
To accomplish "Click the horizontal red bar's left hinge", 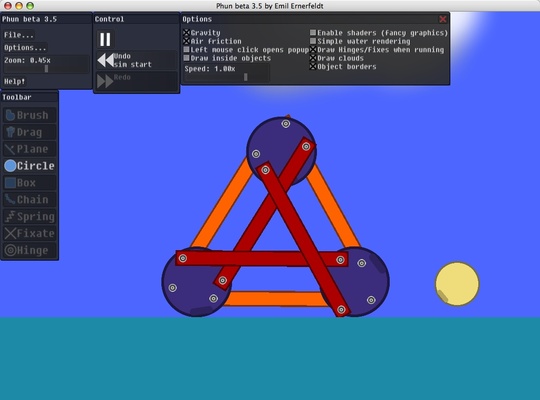I will [183, 258].
